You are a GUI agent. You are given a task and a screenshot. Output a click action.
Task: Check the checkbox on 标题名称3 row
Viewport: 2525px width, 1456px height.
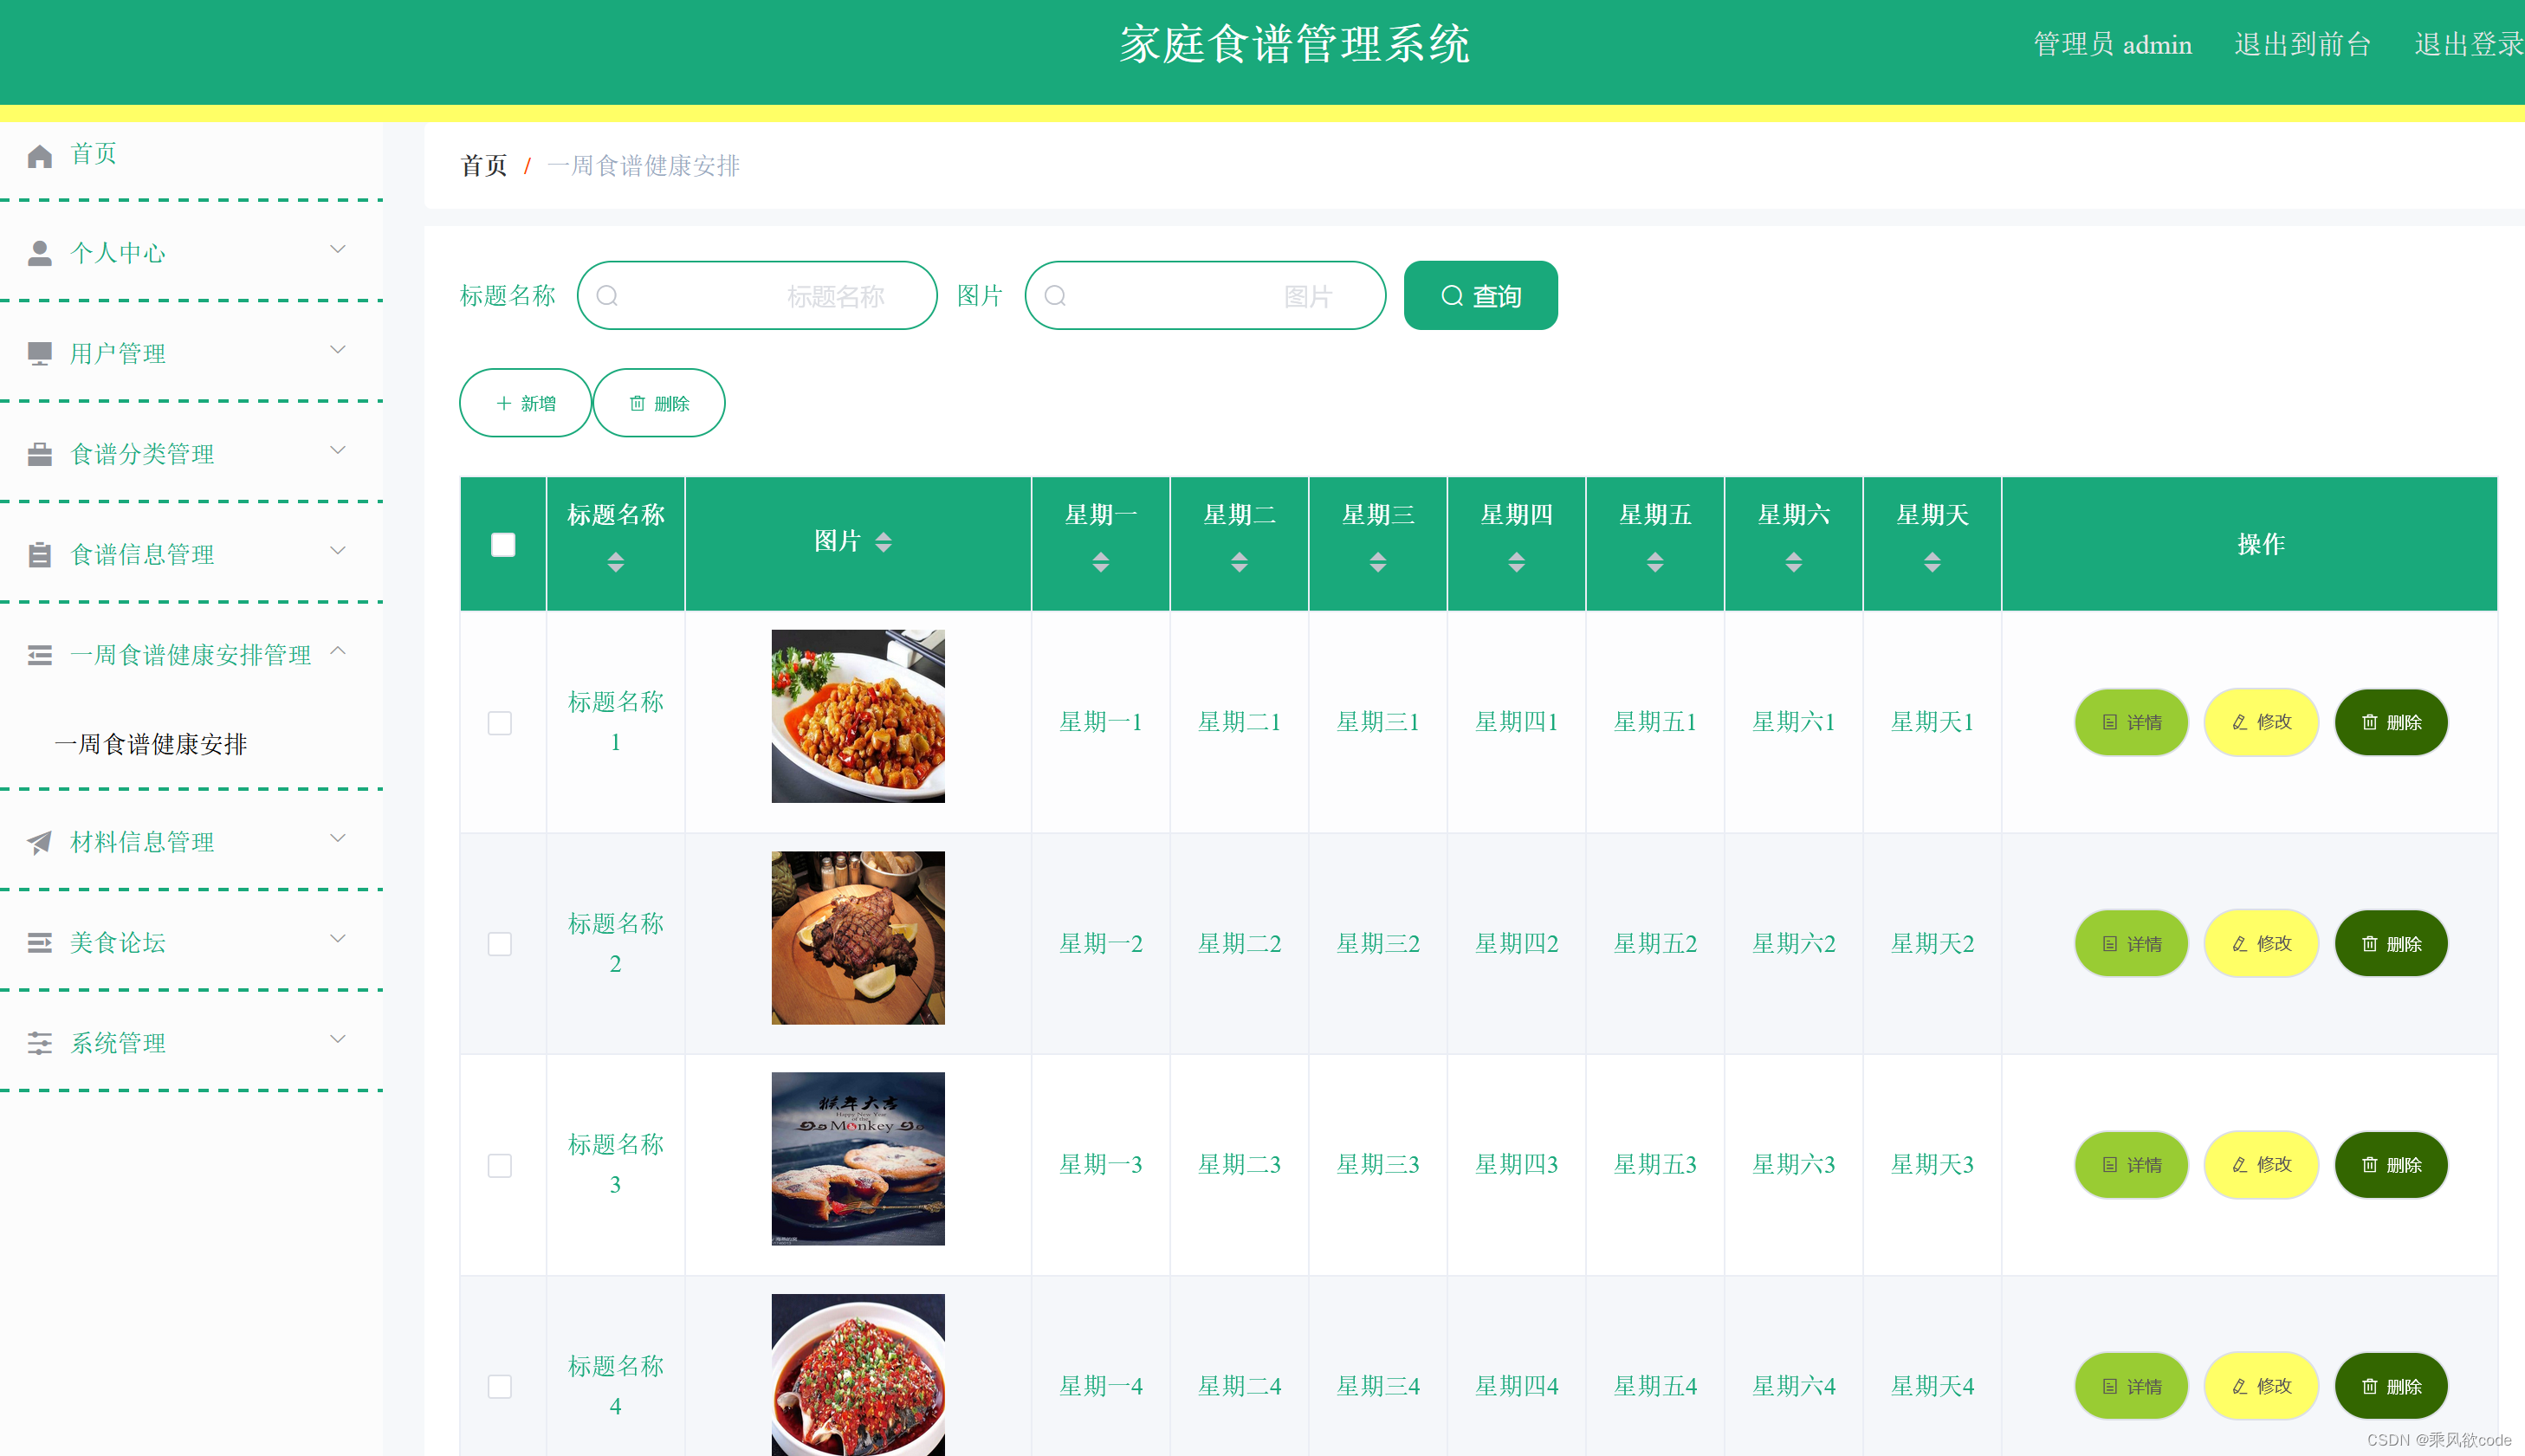coord(501,1164)
